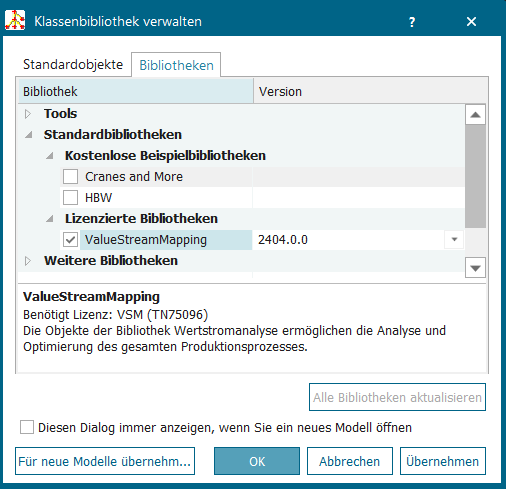
Task: Switch to the Standardobjekte tab
Action: [73, 64]
